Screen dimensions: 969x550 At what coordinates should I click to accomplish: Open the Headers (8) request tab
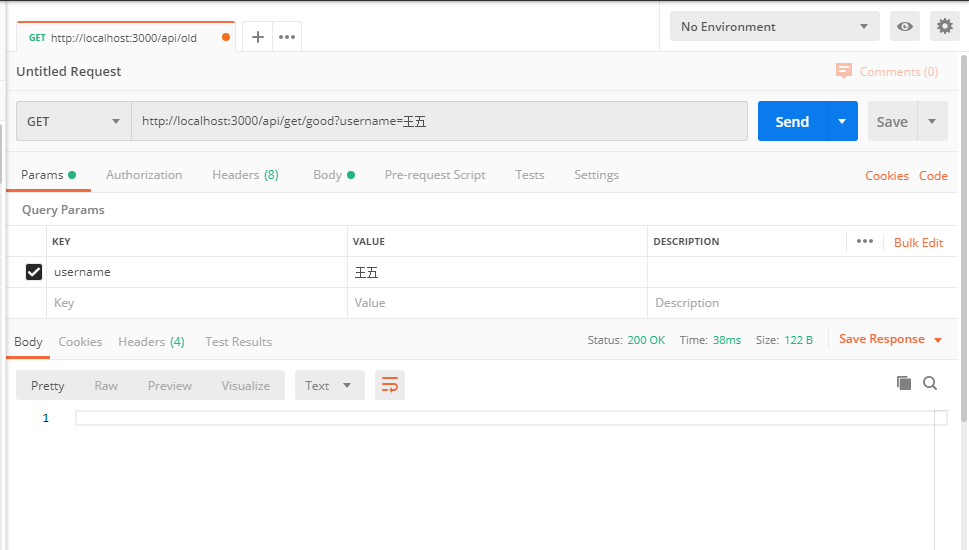coord(245,175)
